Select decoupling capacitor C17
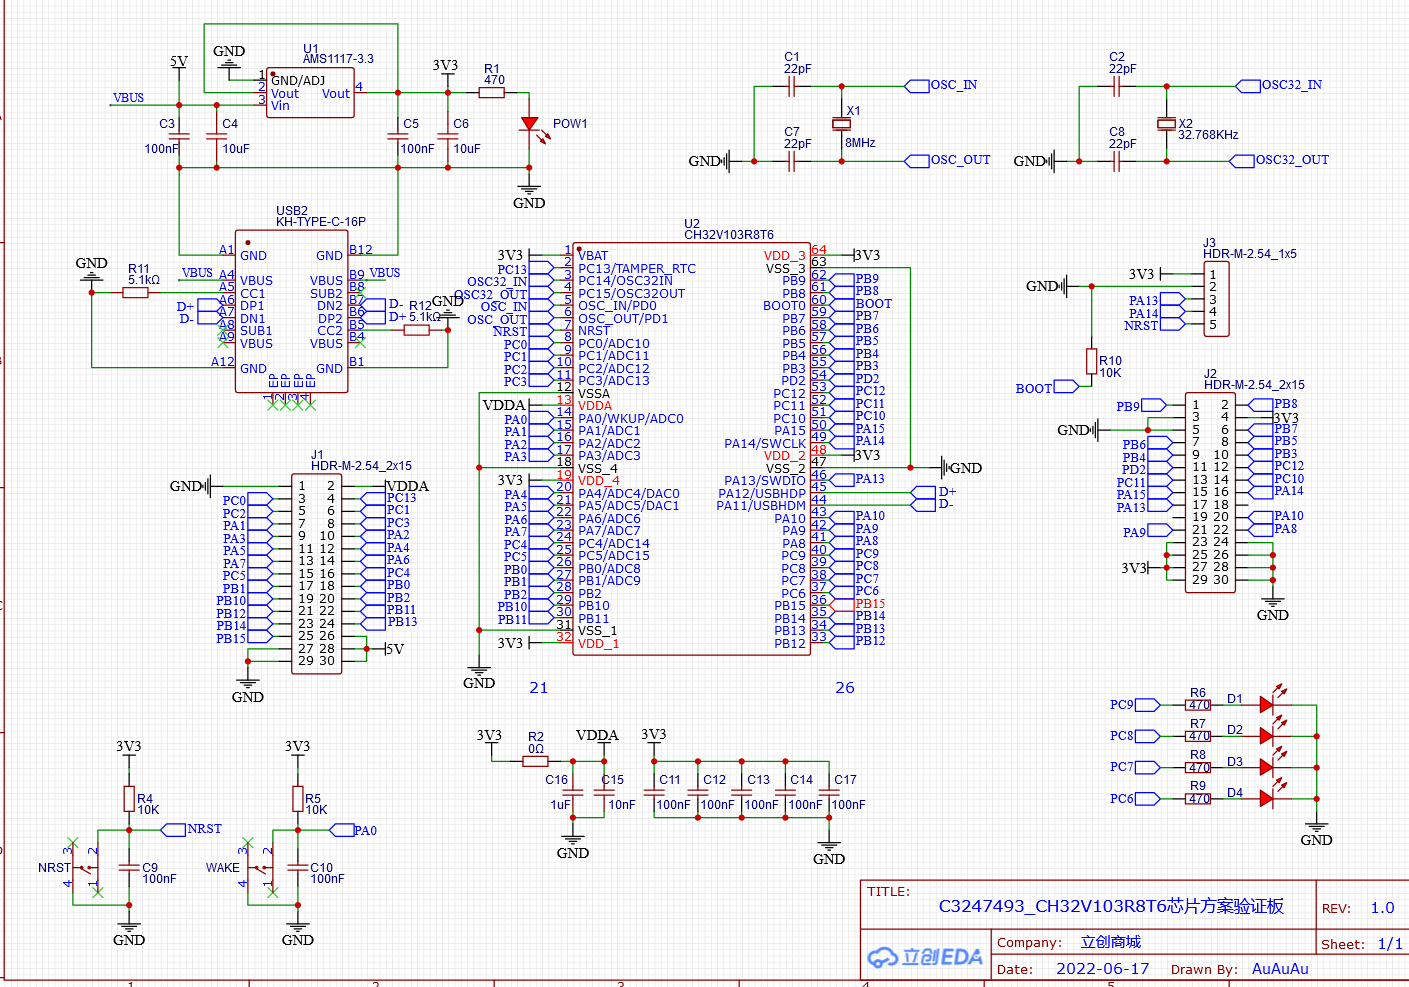1409x987 pixels. pos(829,793)
